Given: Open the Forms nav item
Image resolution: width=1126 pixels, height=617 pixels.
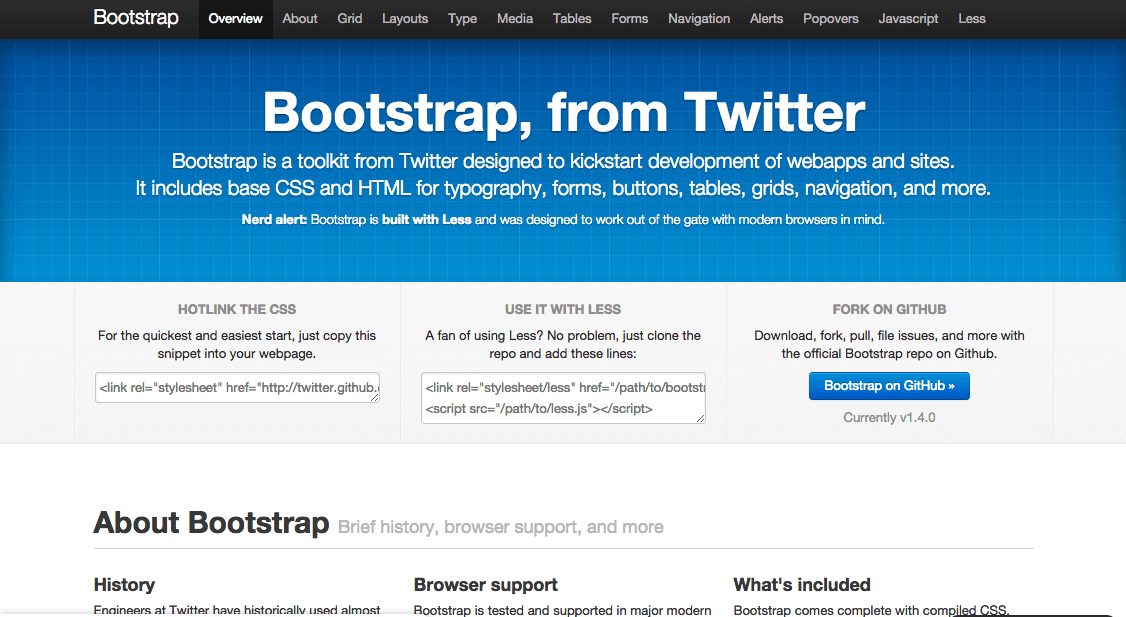Looking at the screenshot, I should point(630,19).
